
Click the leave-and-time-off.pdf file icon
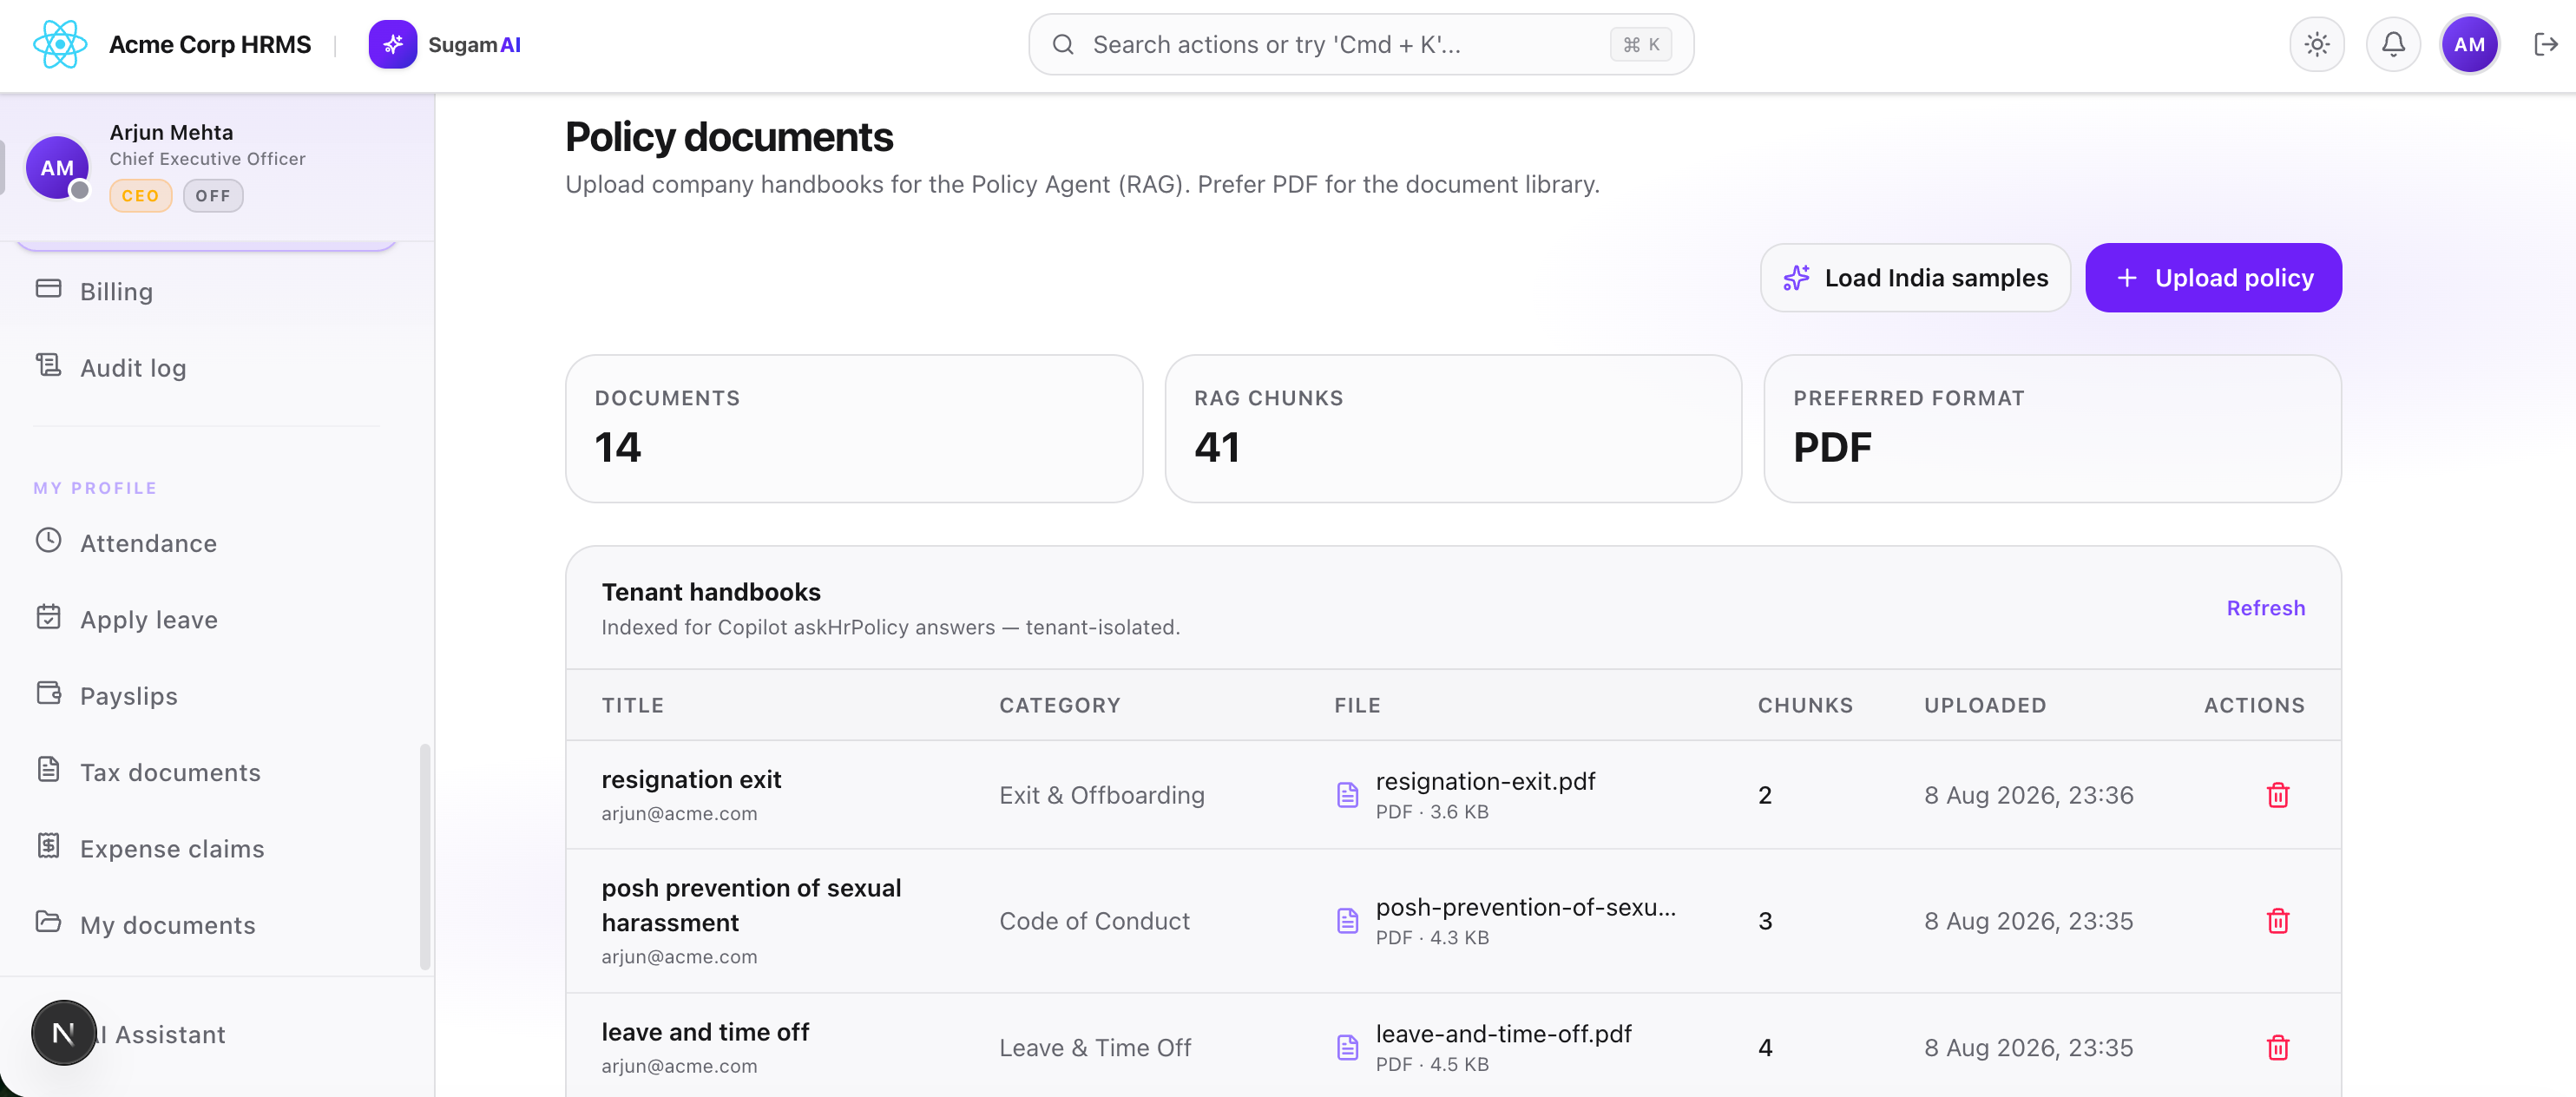tap(1347, 1047)
